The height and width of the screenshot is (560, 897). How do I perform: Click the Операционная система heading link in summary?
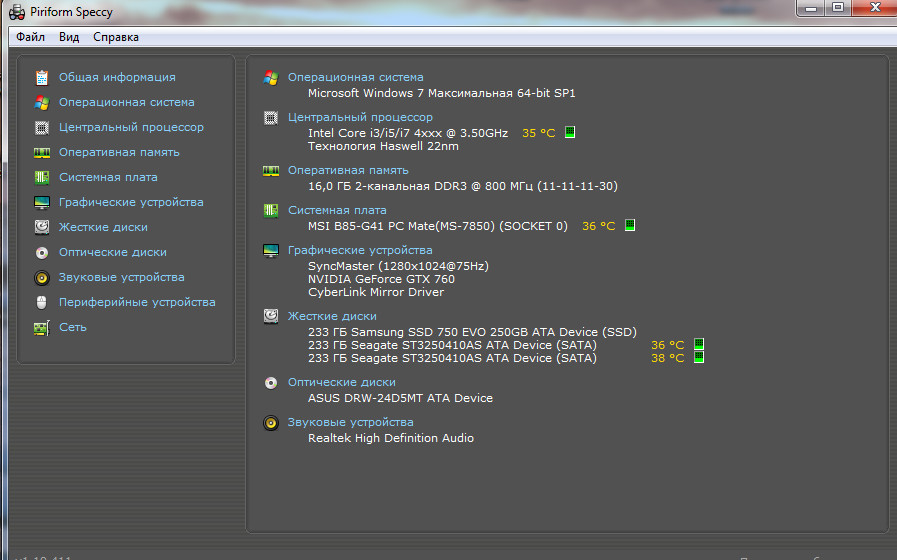point(355,77)
